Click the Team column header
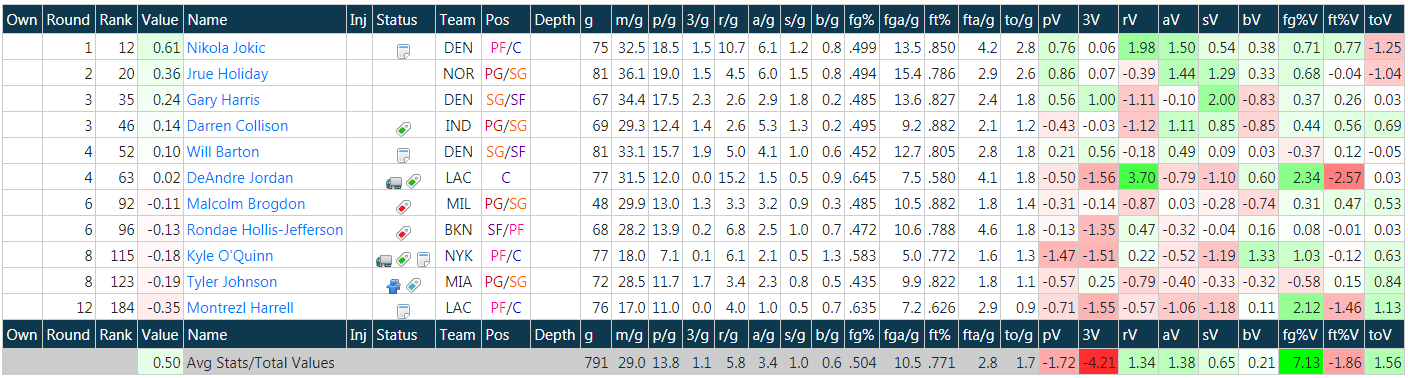 tap(457, 20)
